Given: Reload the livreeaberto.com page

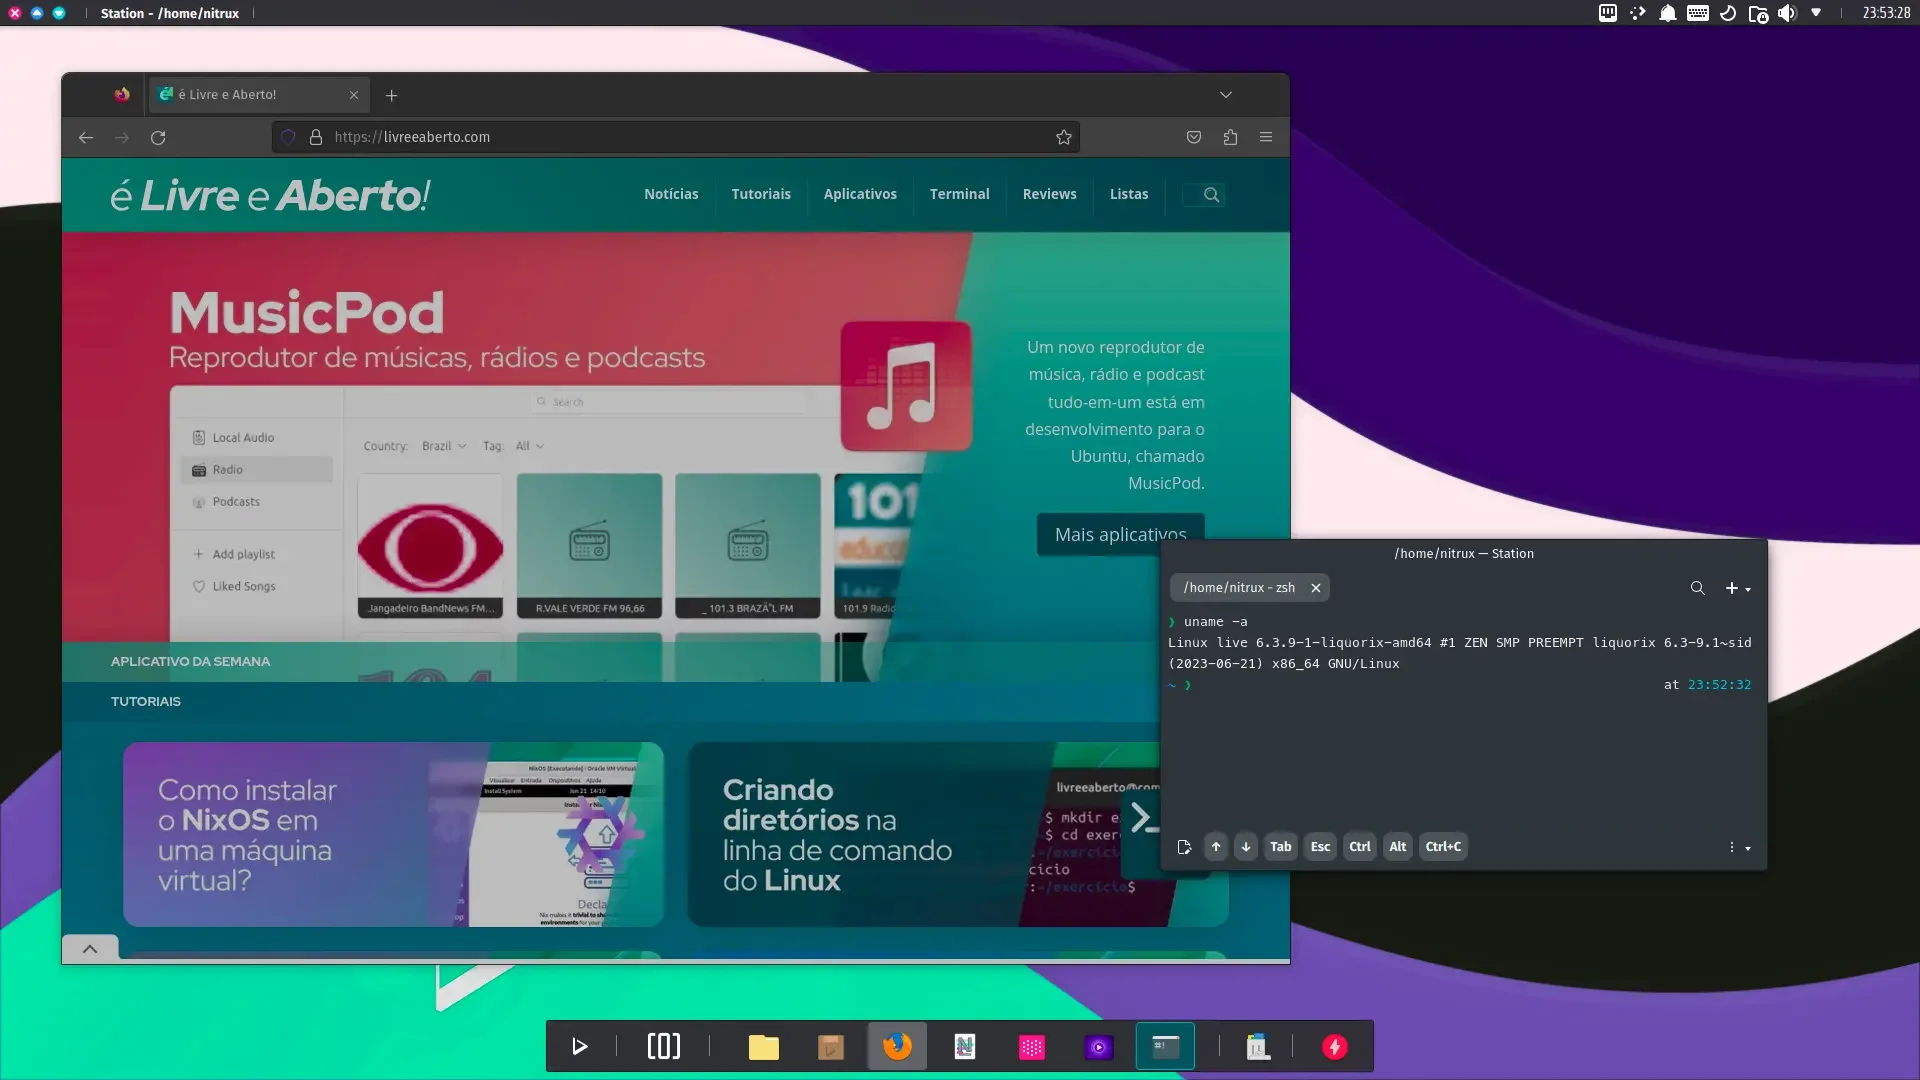Looking at the screenshot, I should pyautogui.click(x=158, y=137).
